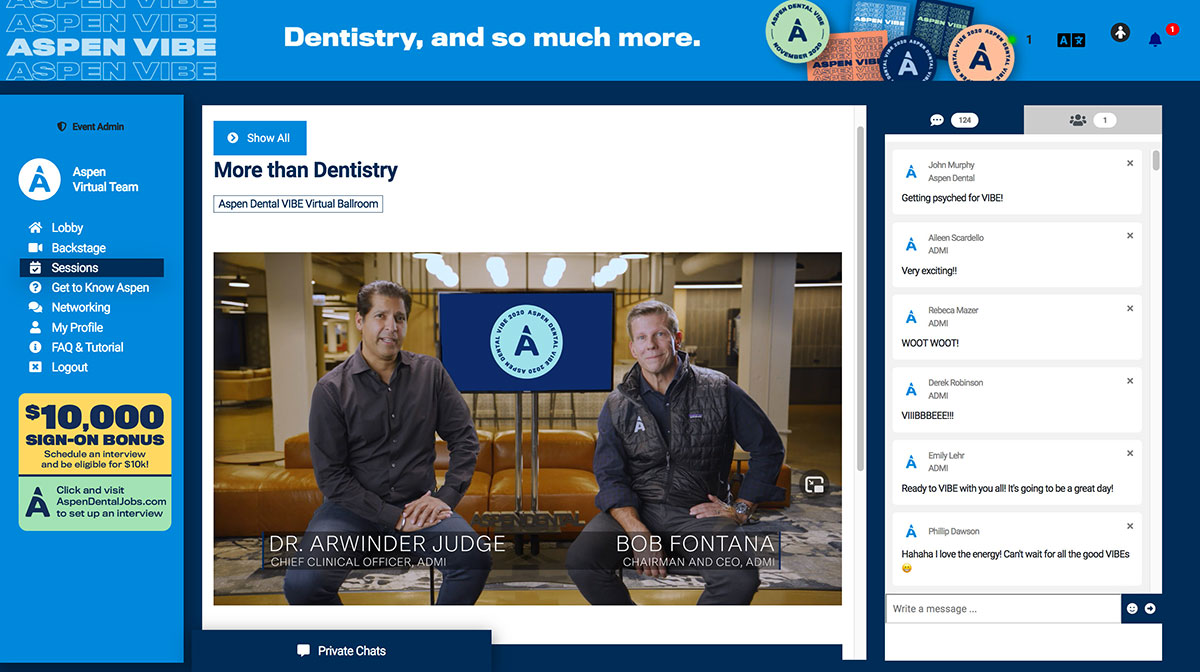The height and width of the screenshot is (672, 1200).
Task: Open the accessibility options icon
Action: tap(1120, 33)
